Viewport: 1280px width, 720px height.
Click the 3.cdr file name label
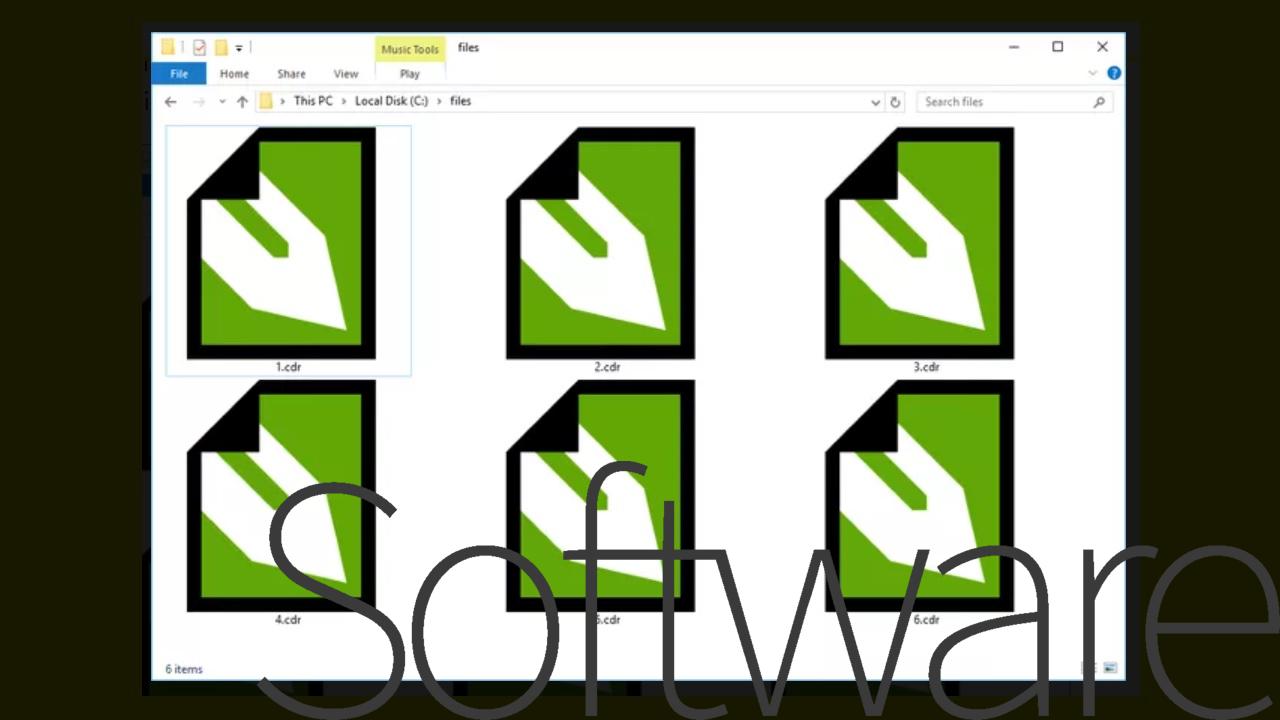pos(926,367)
